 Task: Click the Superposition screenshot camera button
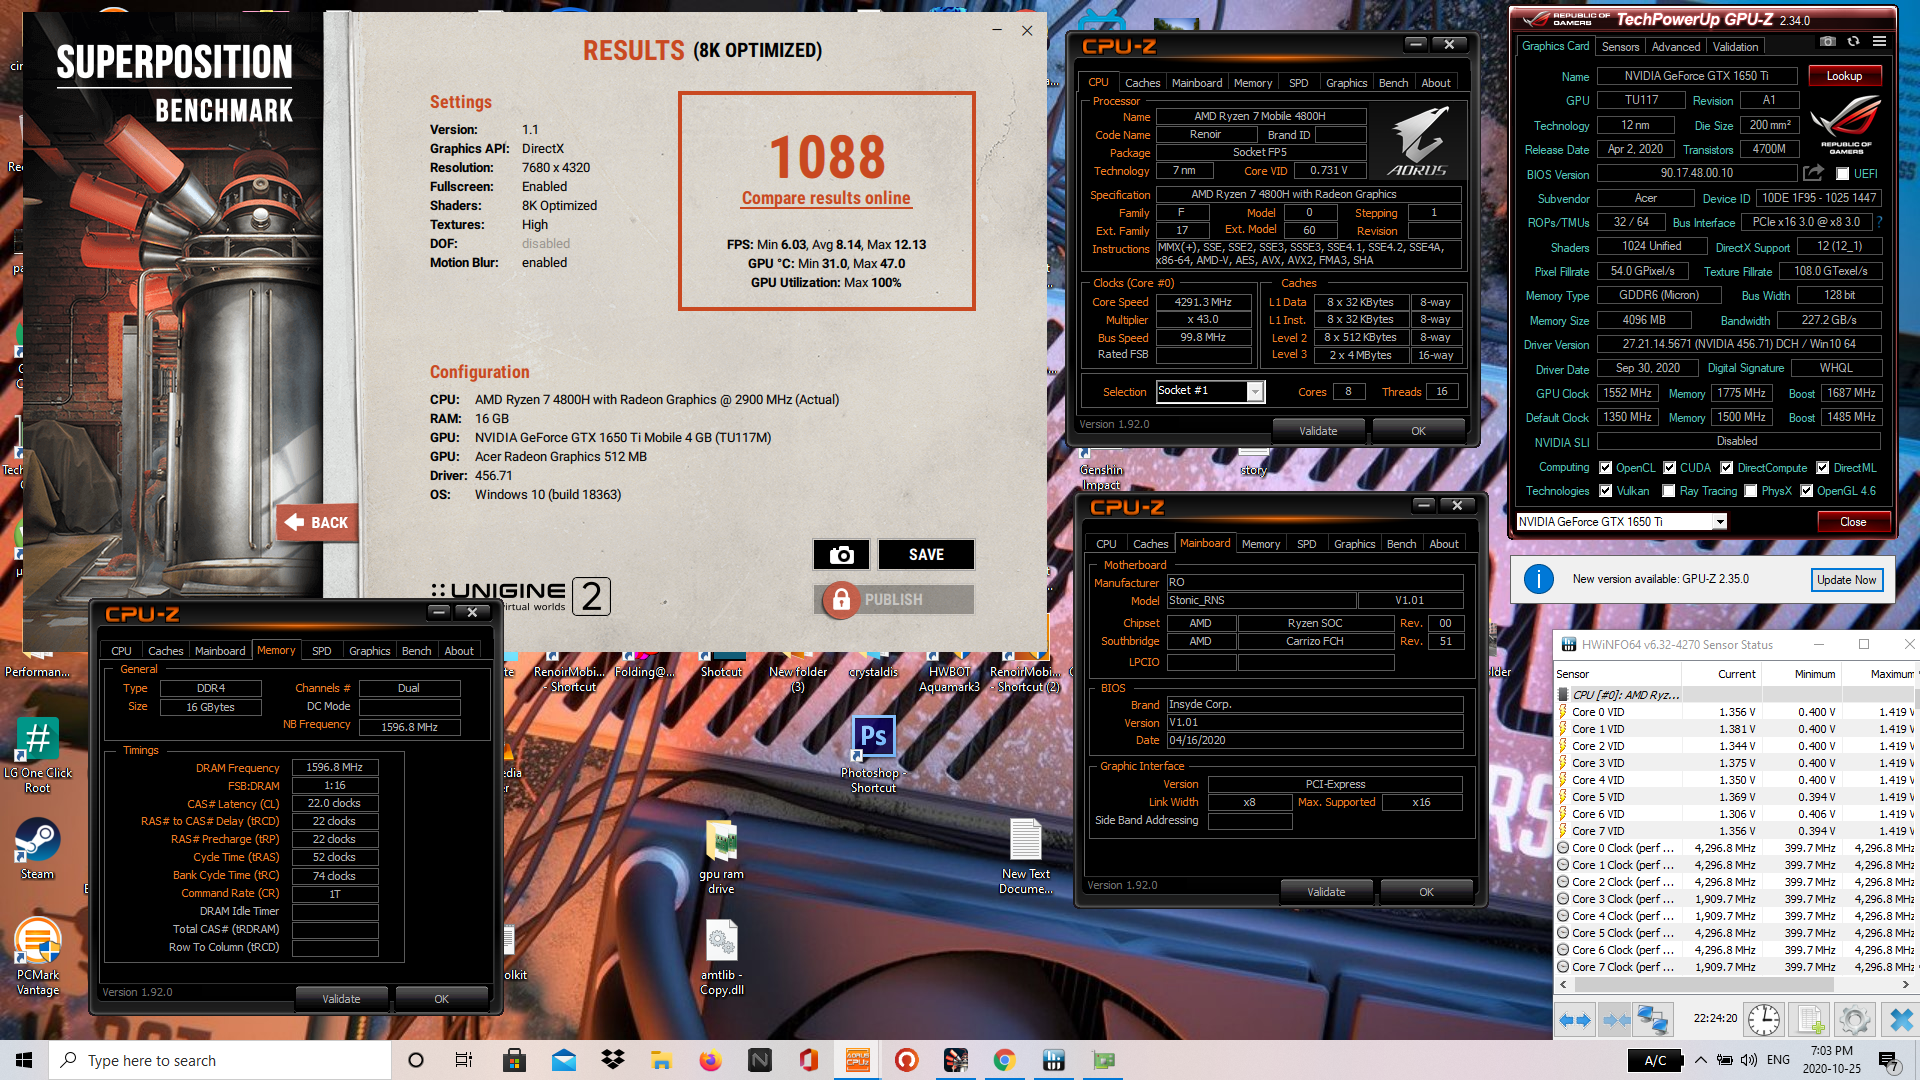point(841,555)
